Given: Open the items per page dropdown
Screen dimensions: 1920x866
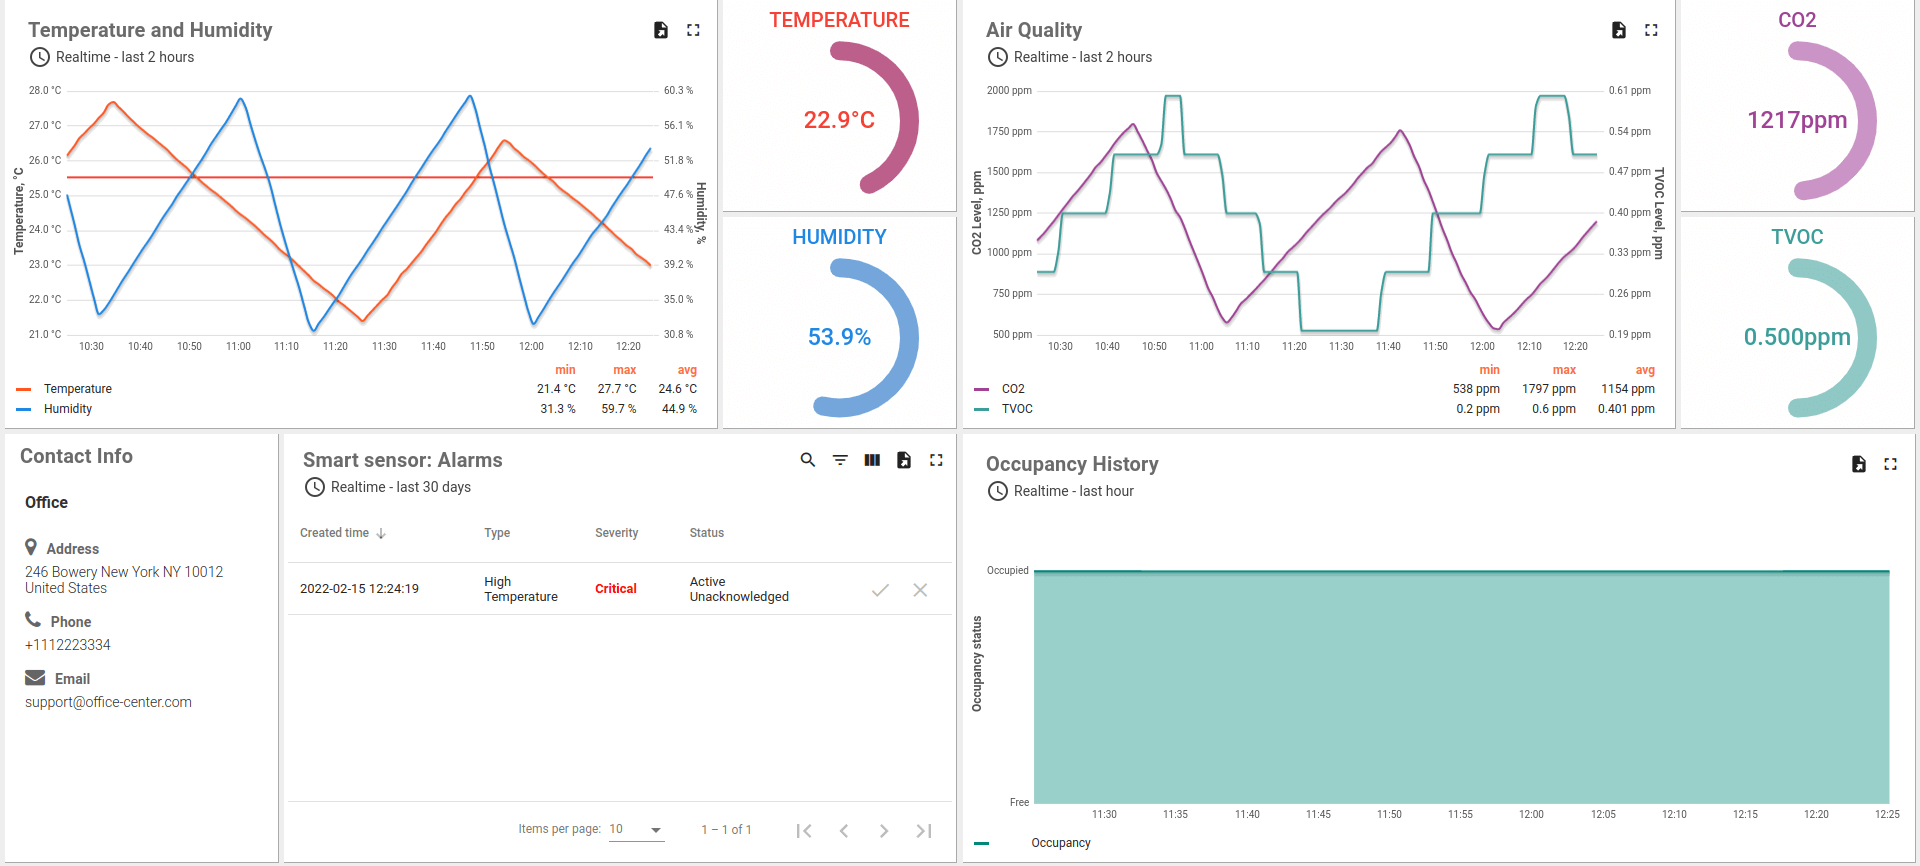Looking at the screenshot, I should (637, 830).
